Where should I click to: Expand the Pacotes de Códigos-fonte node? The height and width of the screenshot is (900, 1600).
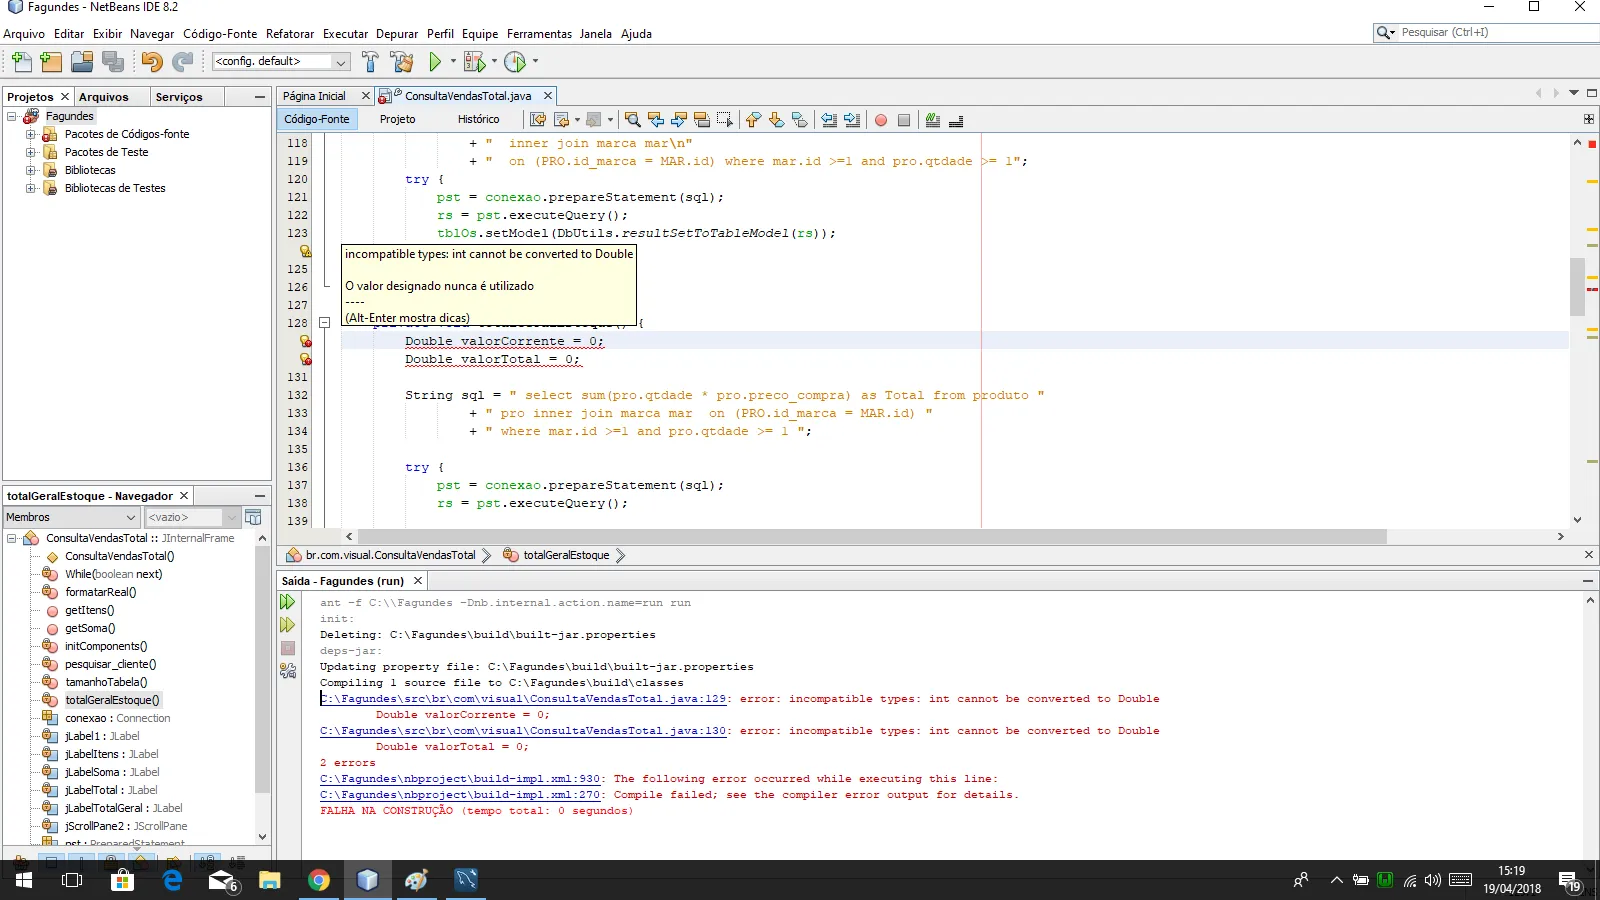point(31,134)
